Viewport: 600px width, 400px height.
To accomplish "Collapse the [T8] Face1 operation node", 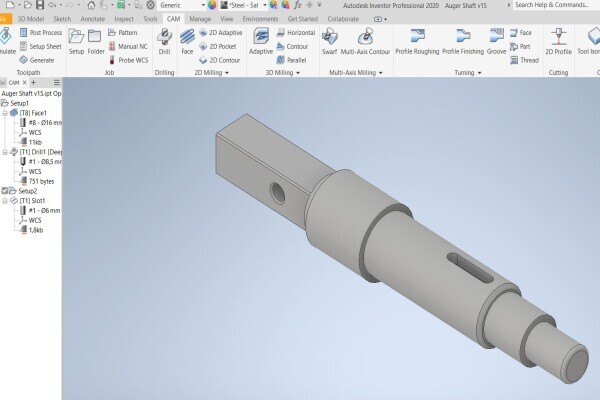I will (x=5, y=113).
